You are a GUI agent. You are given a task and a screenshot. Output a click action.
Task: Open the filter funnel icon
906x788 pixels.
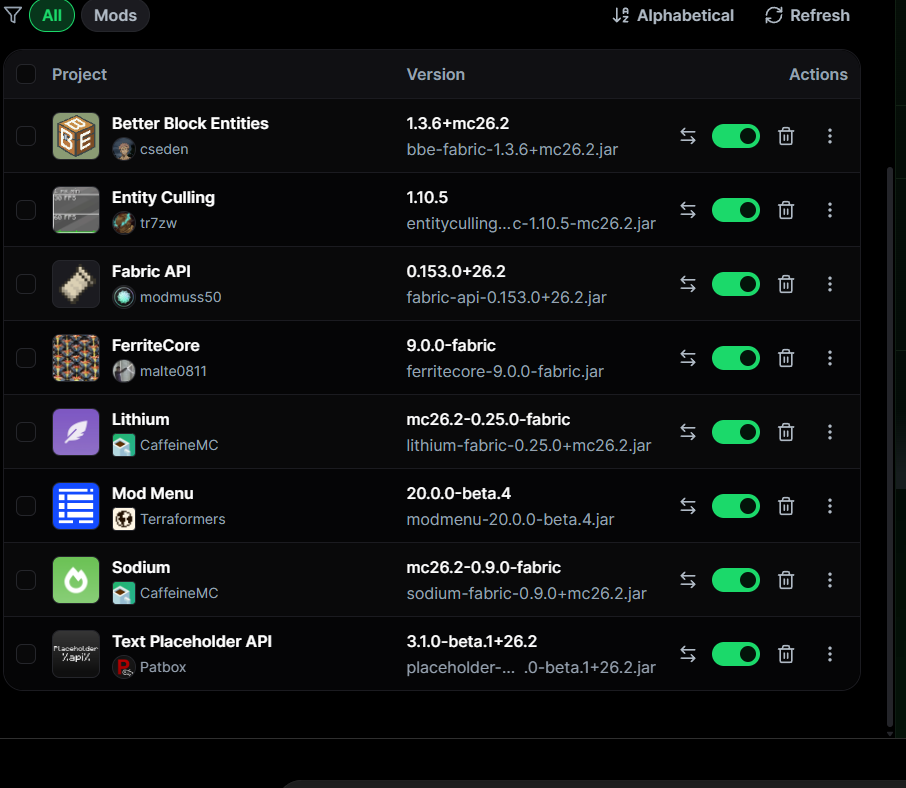coord(13,15)
